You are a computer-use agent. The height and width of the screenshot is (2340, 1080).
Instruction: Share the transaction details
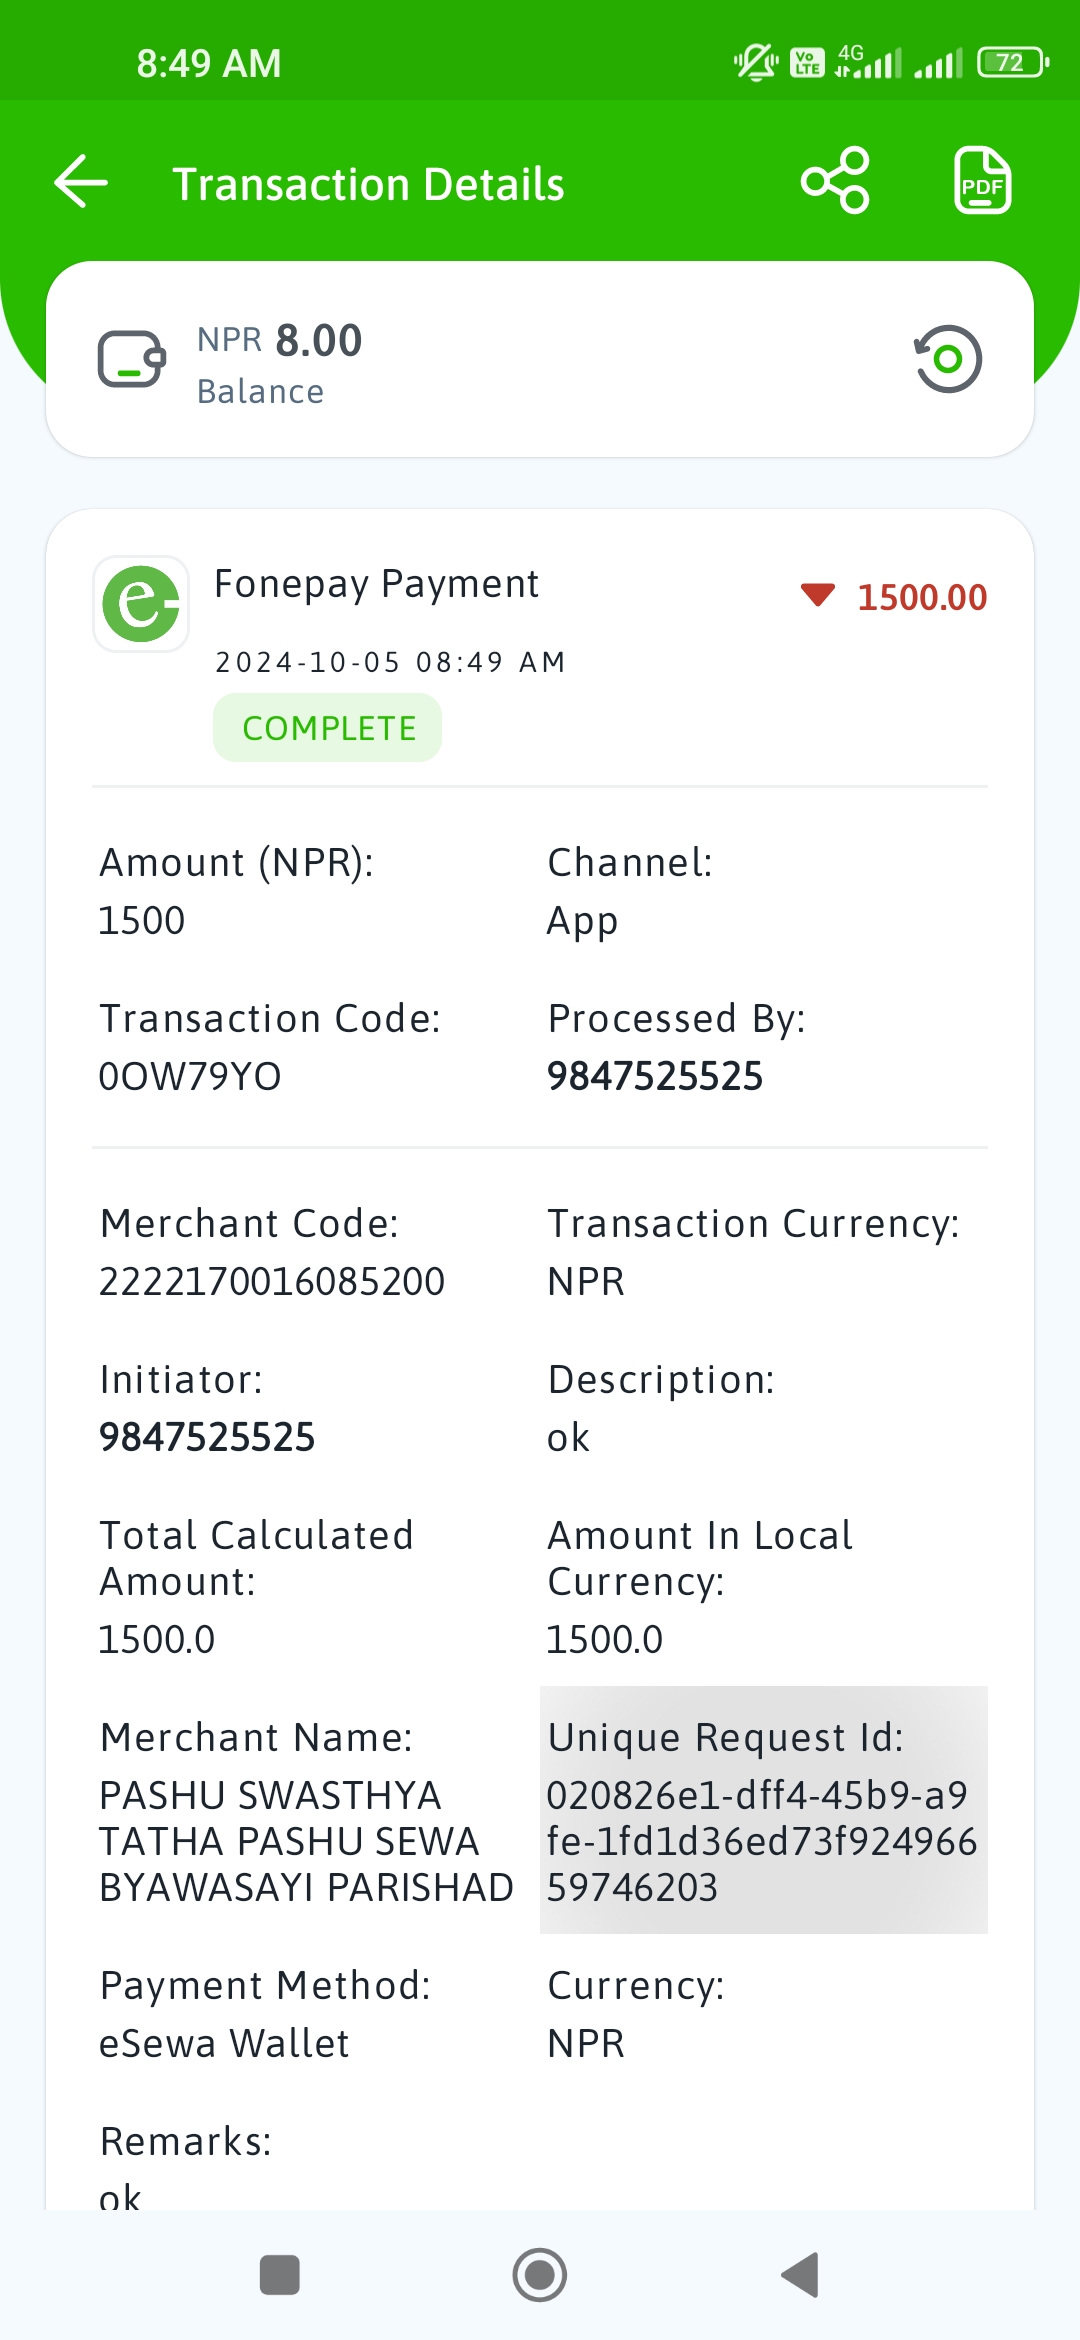[835, 181]
